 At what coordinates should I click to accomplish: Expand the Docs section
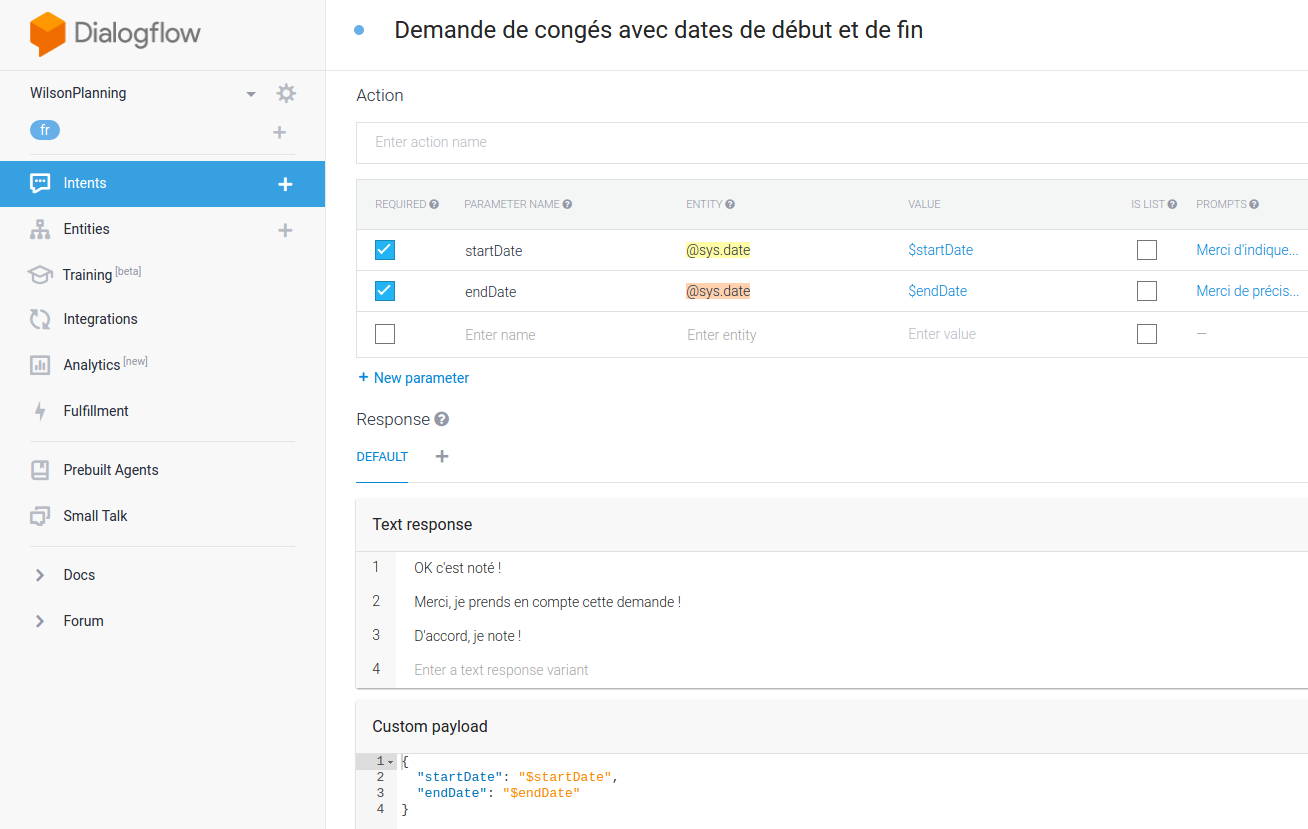(40, 575)
